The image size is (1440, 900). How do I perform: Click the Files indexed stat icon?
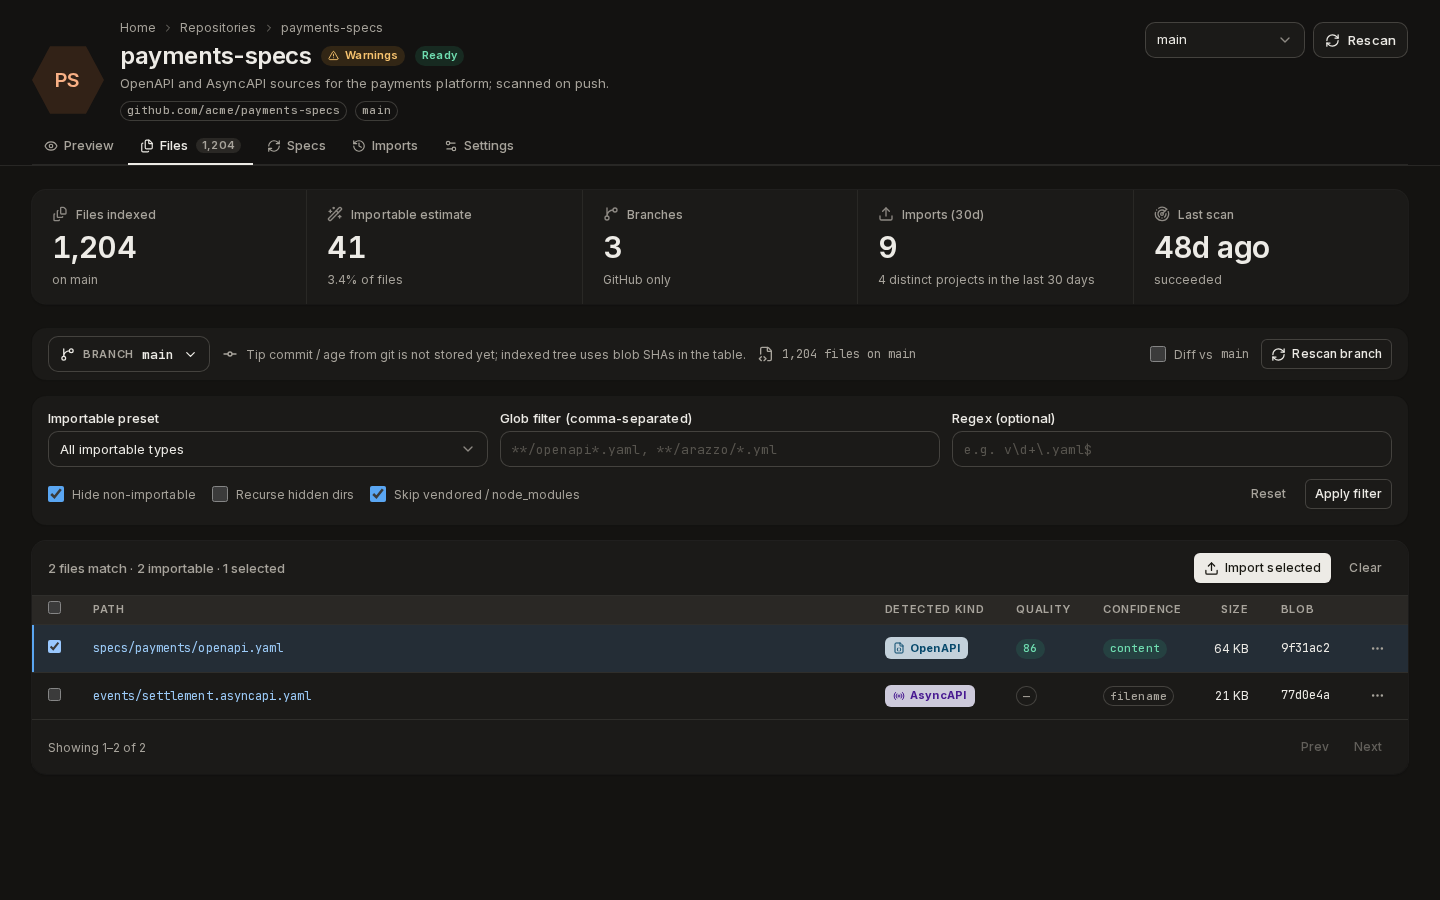click(60, 214)
